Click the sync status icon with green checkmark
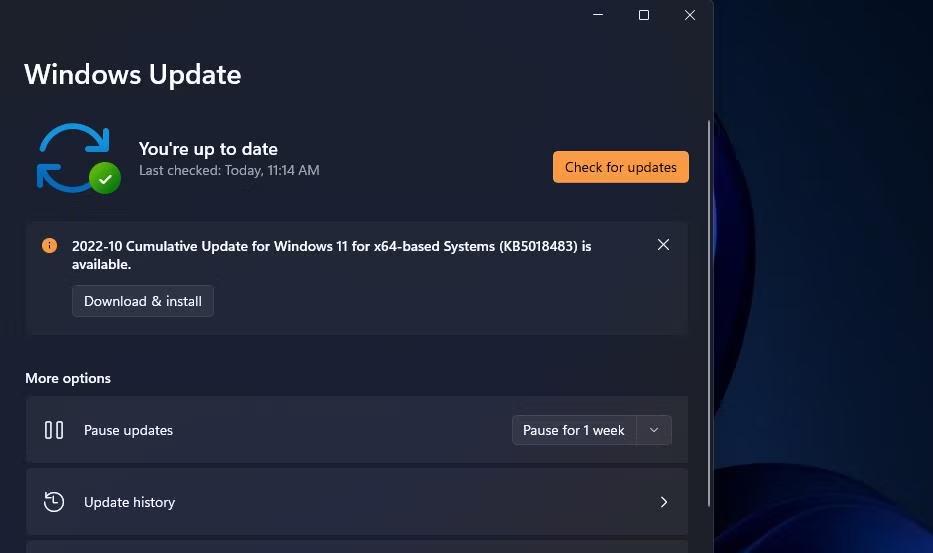 pos(78,159)
